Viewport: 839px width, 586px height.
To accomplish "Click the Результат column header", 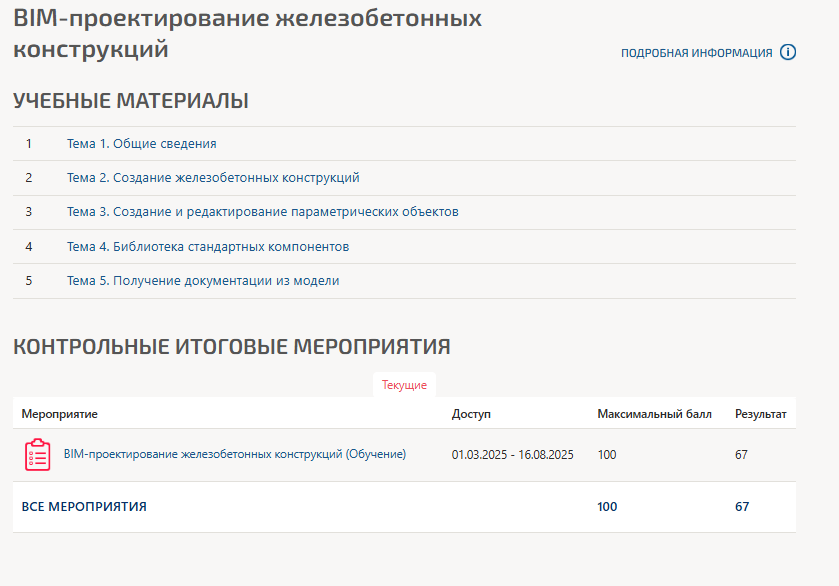I will tap(760, 414).
